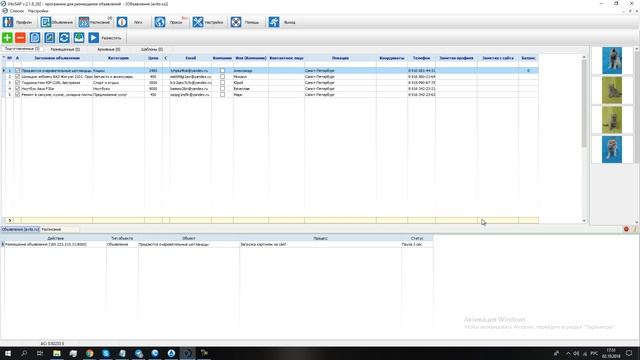Open the Список menu
Screen dimensions: 640x360
click(x=17, y=11)
